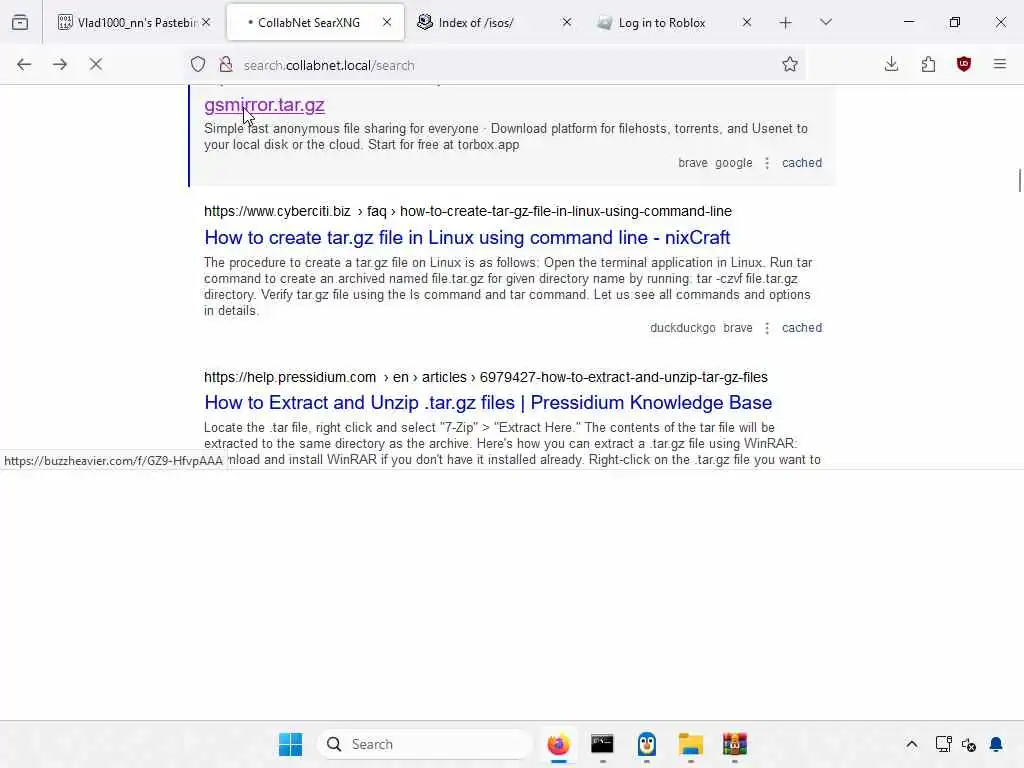
Task: Open the notifications bell icon
Action: click(996, 744)
